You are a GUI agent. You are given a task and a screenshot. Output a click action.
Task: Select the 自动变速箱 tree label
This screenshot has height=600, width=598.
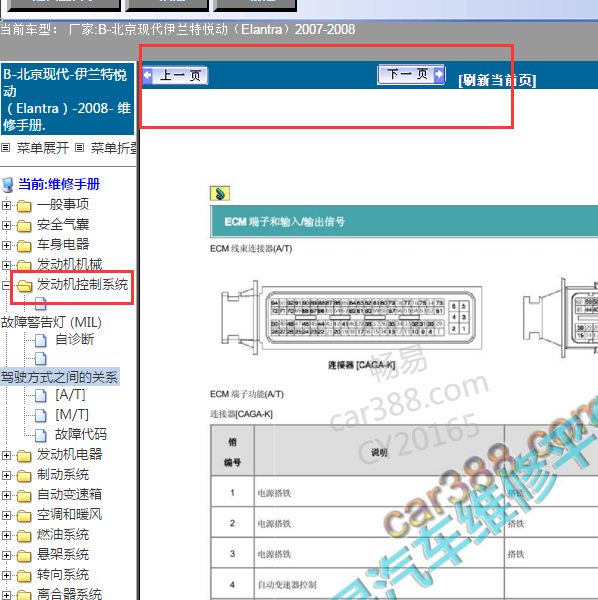click(70, 494)
